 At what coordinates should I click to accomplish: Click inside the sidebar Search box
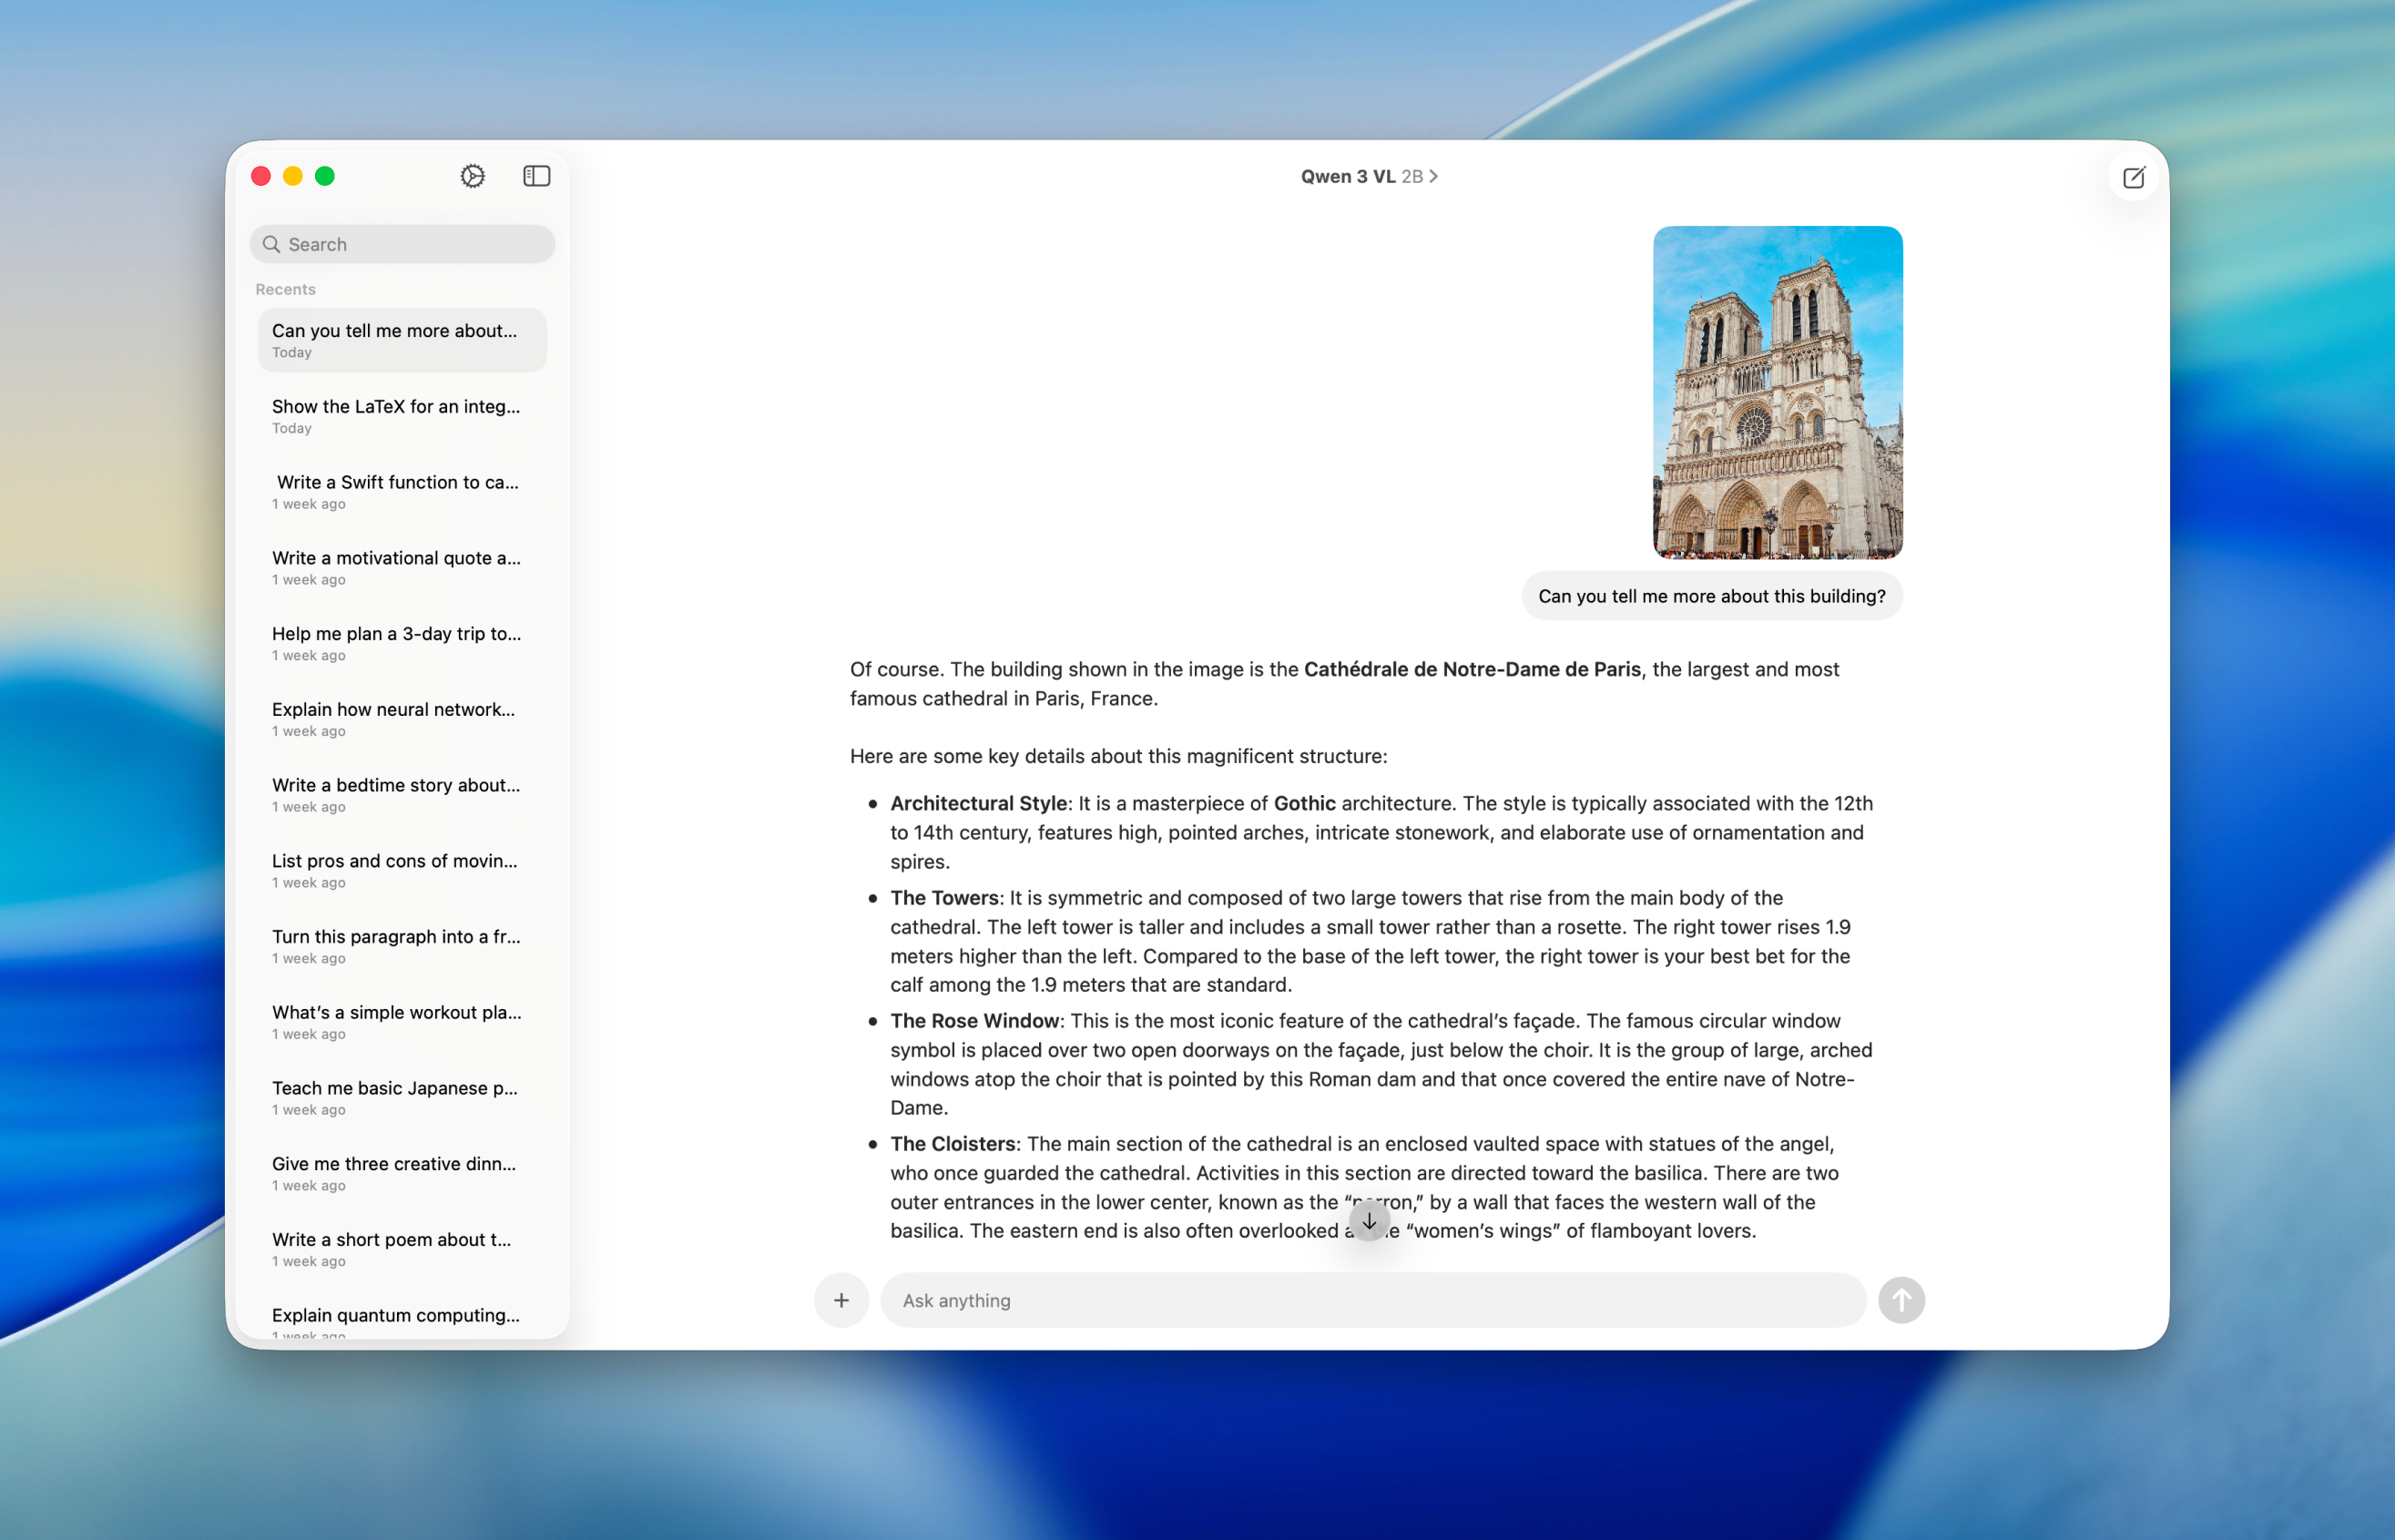click(x=400, y=243)
